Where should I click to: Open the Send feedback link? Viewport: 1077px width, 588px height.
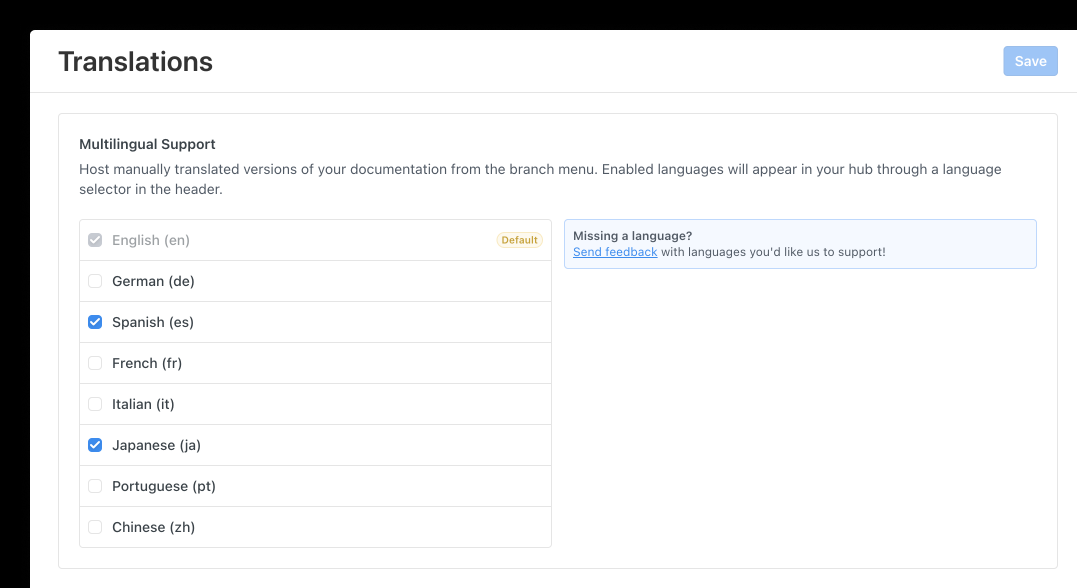click(614, 252)
